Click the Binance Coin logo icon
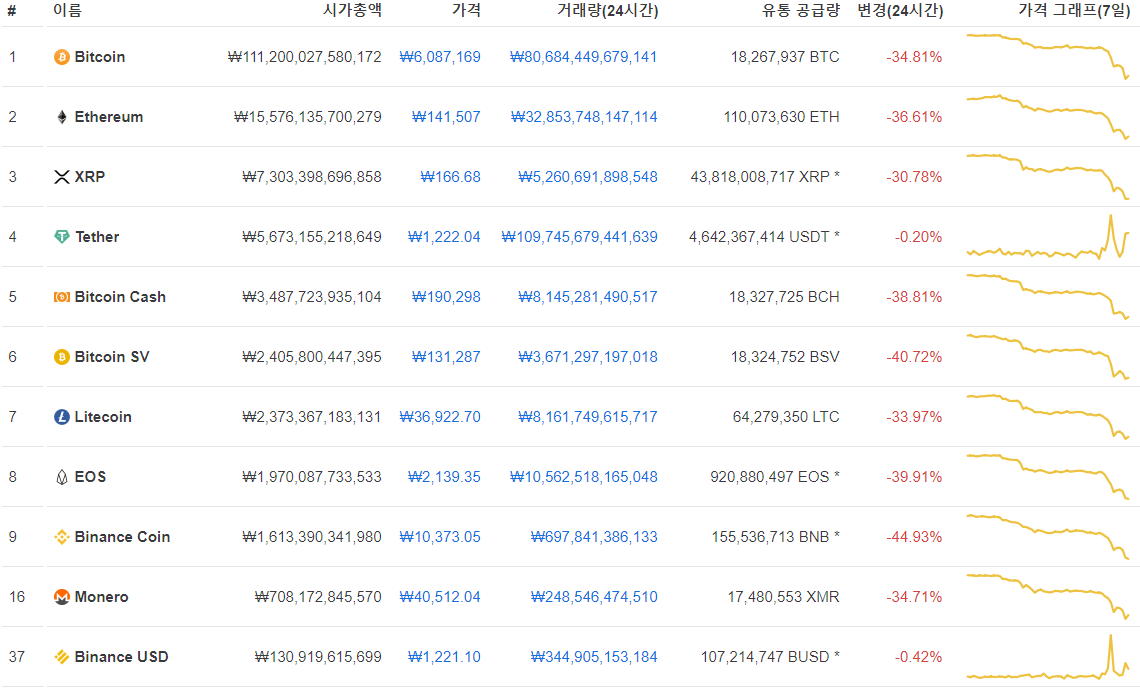 click(62, 537)
